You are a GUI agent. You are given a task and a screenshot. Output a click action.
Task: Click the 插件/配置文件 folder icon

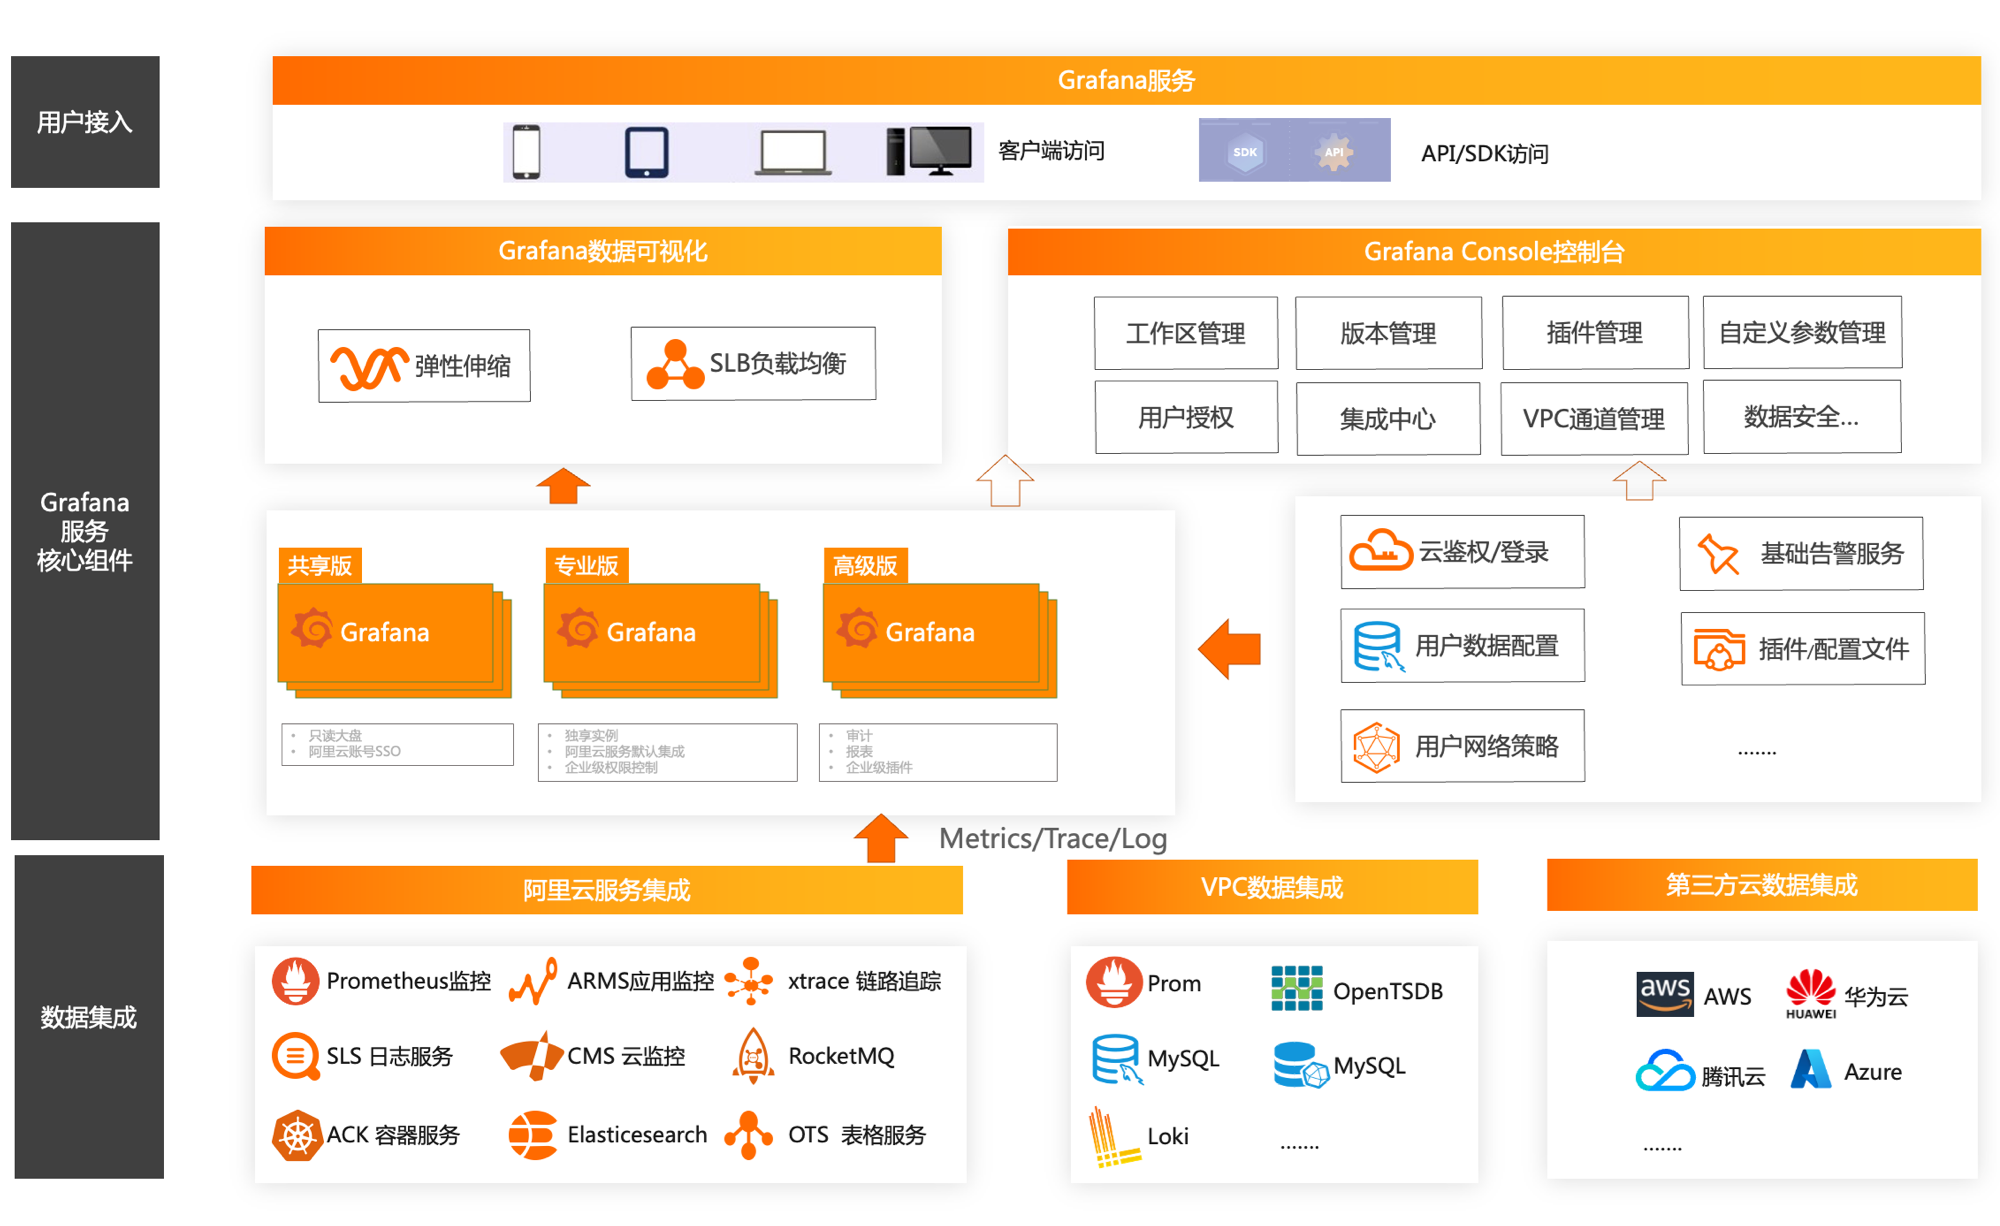(1719, 650)
